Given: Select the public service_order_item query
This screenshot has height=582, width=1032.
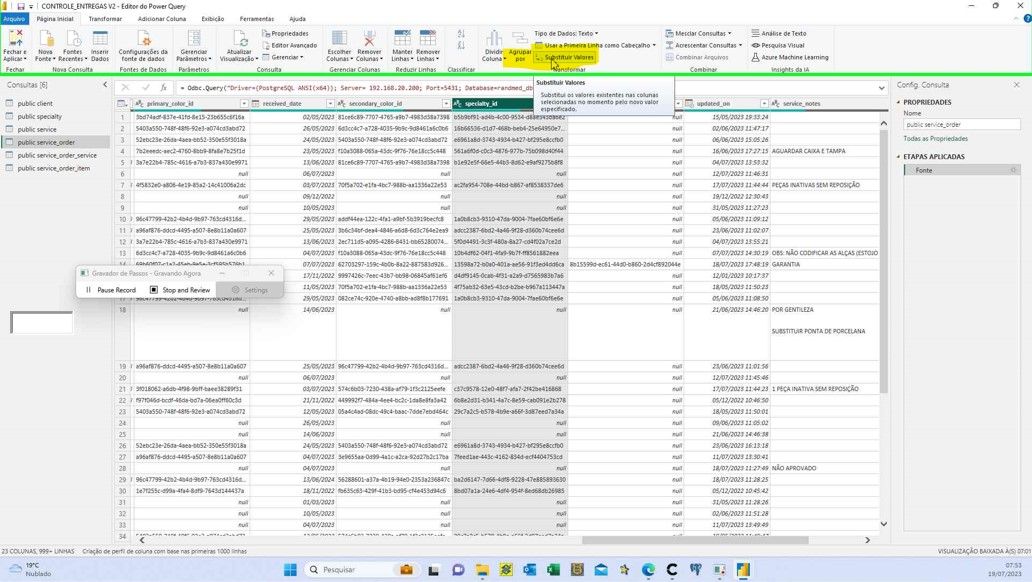Looking at the screenshot, I should [53, 169].
